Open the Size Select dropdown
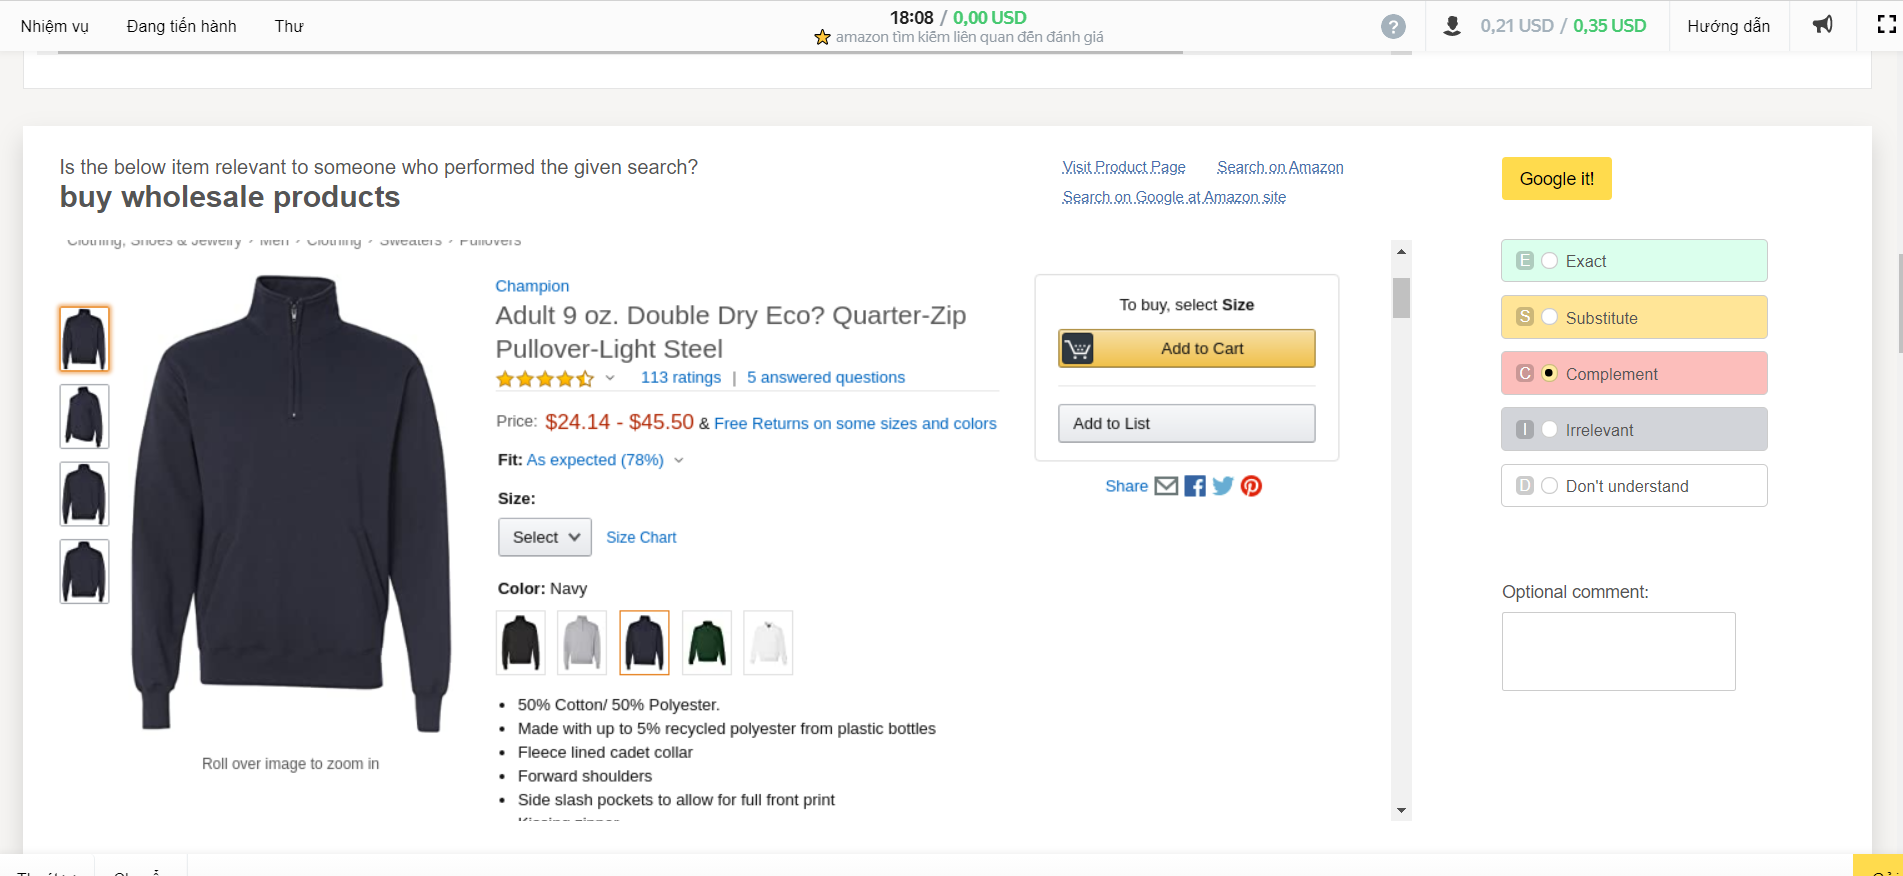The width and height of the screenshot is (1903, 876). [x=545, y=537]
